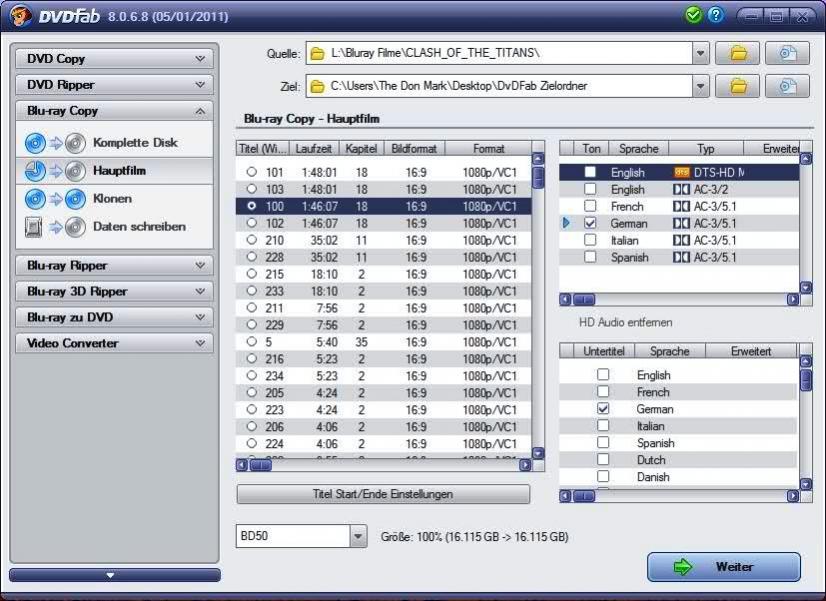Viewport: 826px width, 601px height.
Task: Click the HD Audio entfernen button
Action: pyautogui.click(x=625, y=322)
